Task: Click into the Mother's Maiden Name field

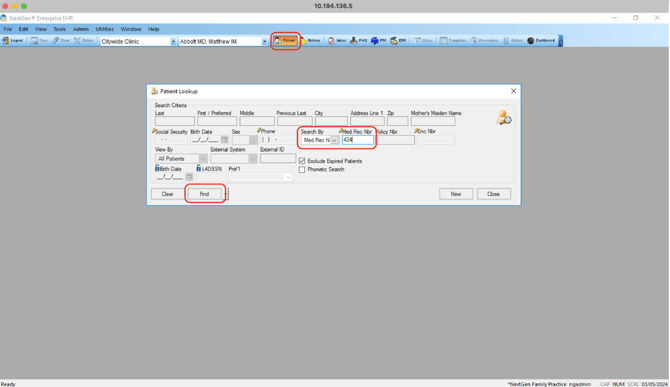Action: (433, 121)
